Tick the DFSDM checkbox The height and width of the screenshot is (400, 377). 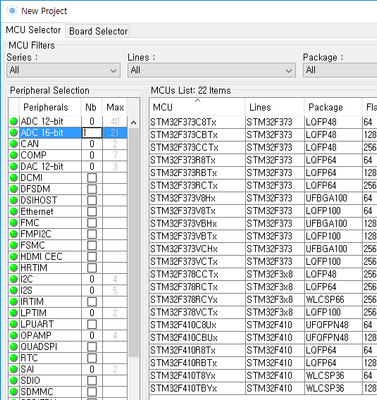pos(92,189)
